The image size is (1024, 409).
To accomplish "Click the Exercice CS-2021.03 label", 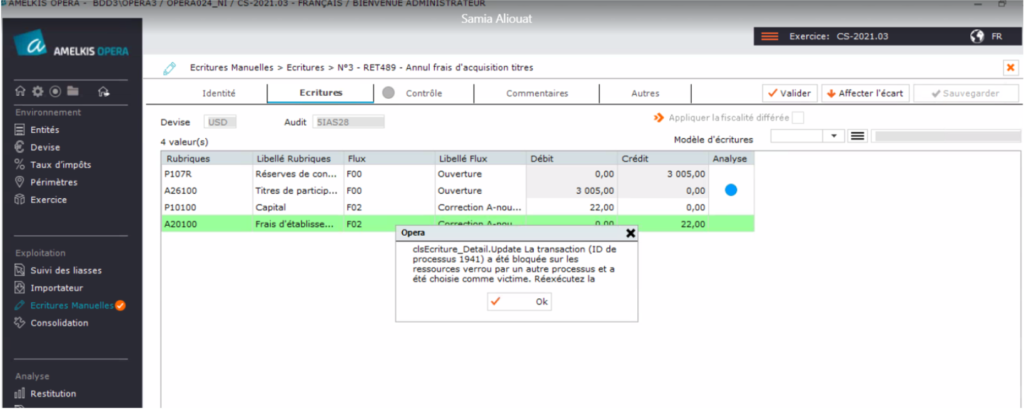I will pyautogui.click(x=839, y=37).
